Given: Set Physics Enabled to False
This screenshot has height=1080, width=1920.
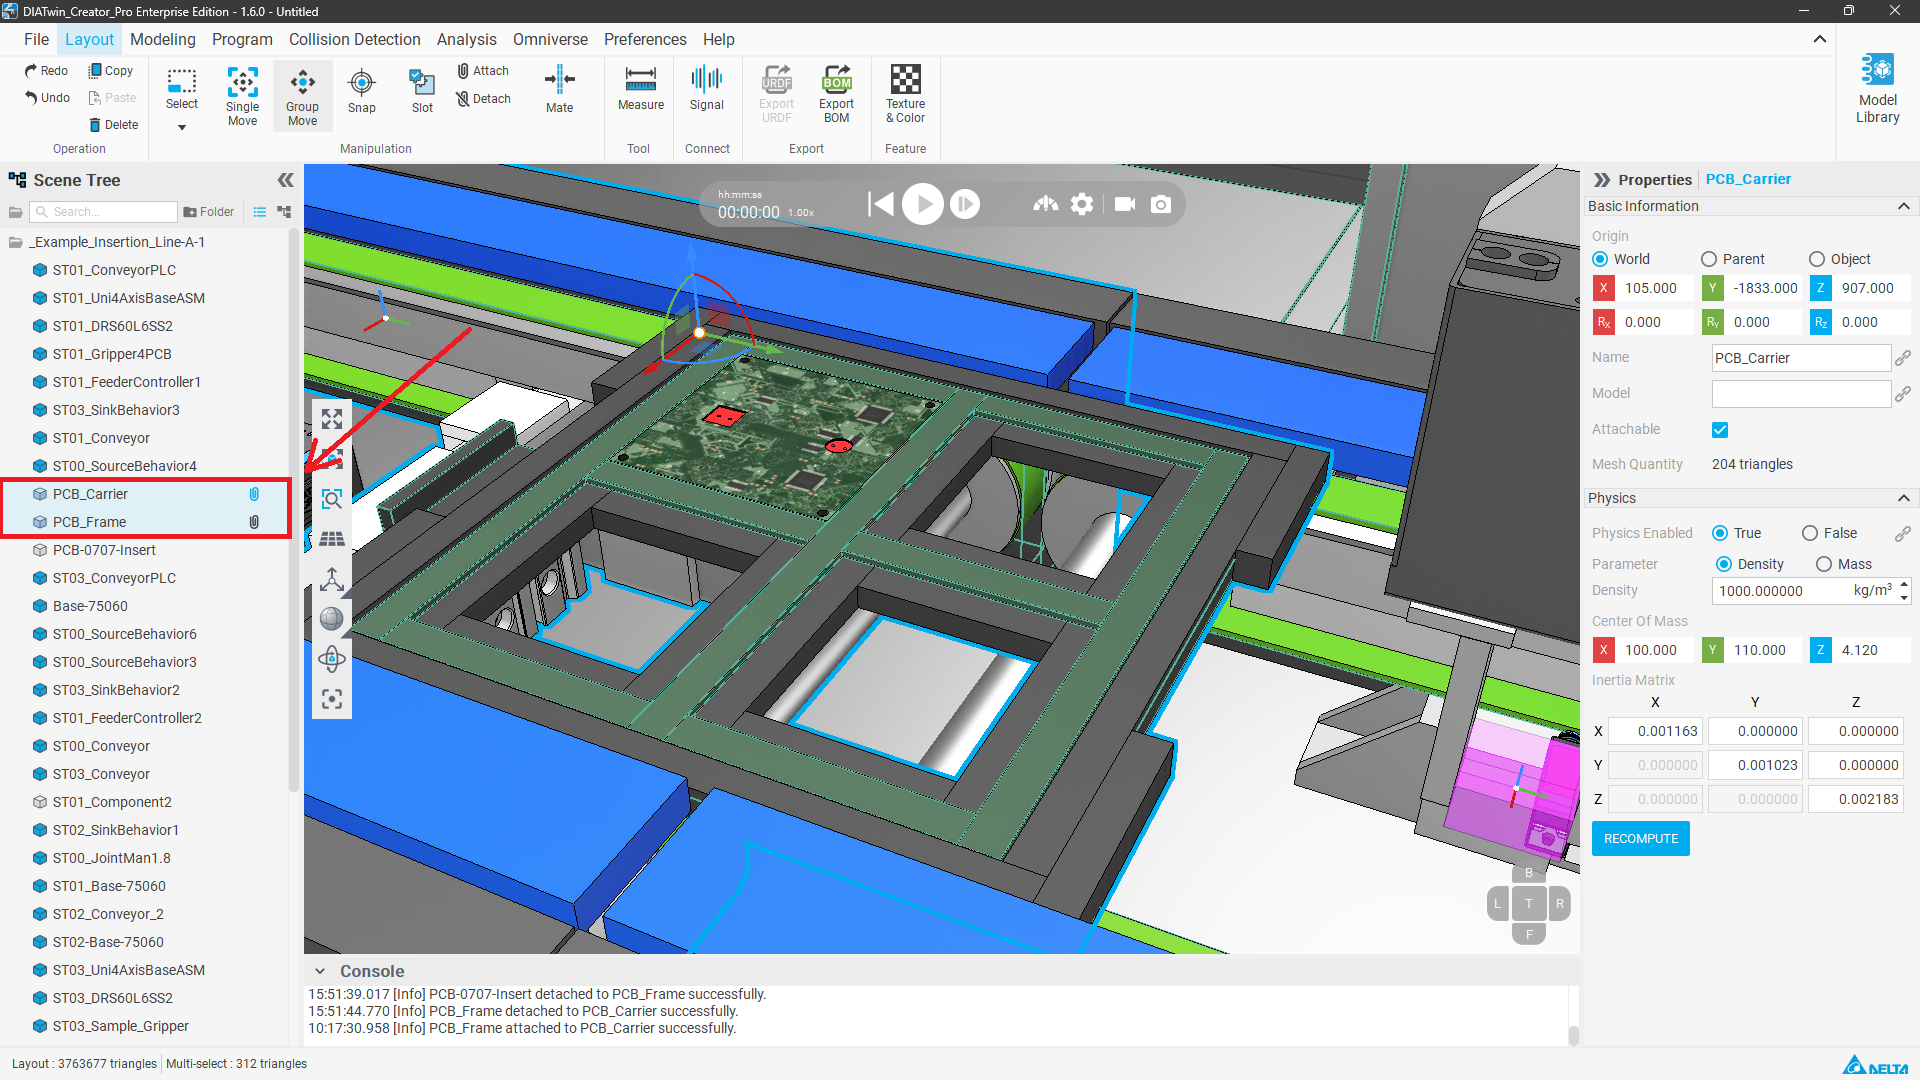Looking at the screenshot, I should 1810,533.
